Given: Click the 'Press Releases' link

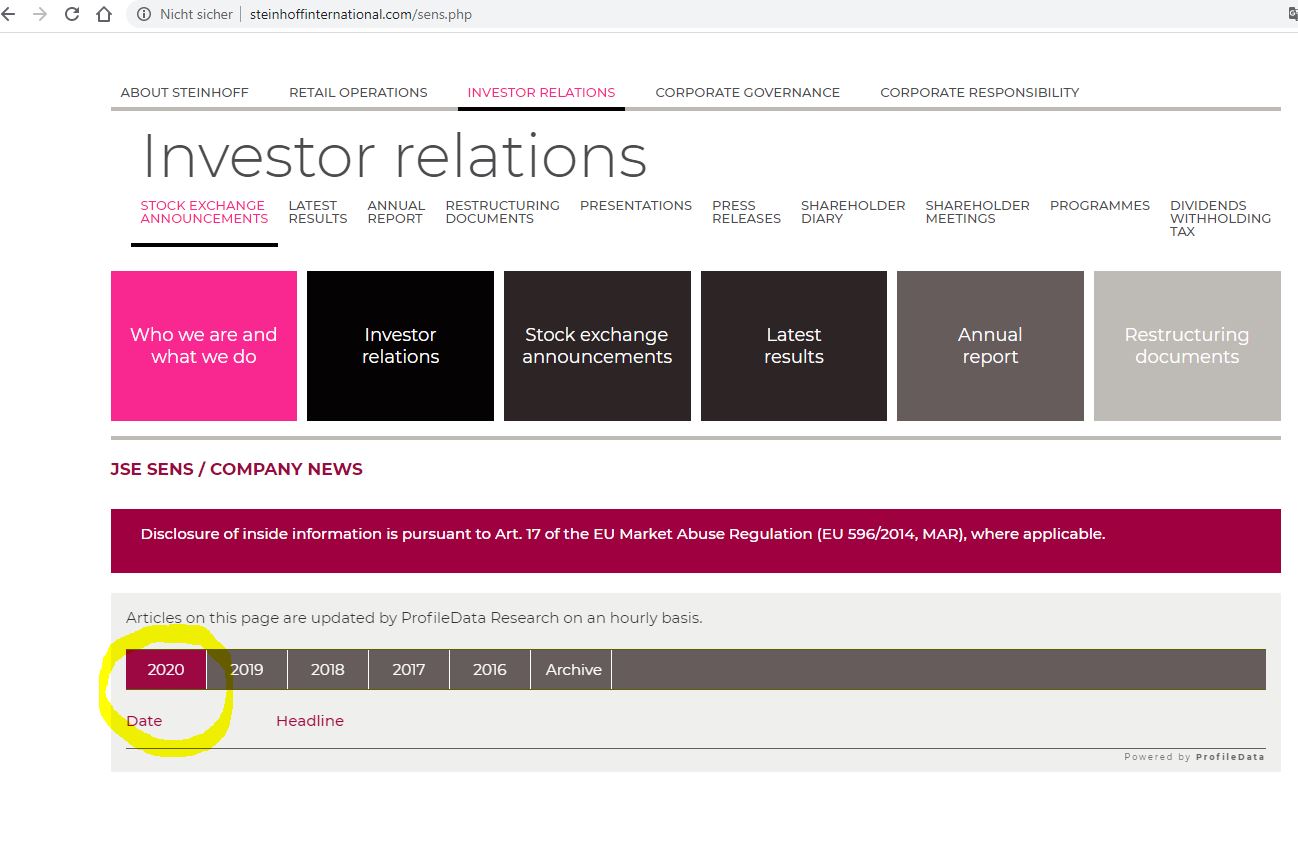Looking at the screenshot, I should point(745,212).
